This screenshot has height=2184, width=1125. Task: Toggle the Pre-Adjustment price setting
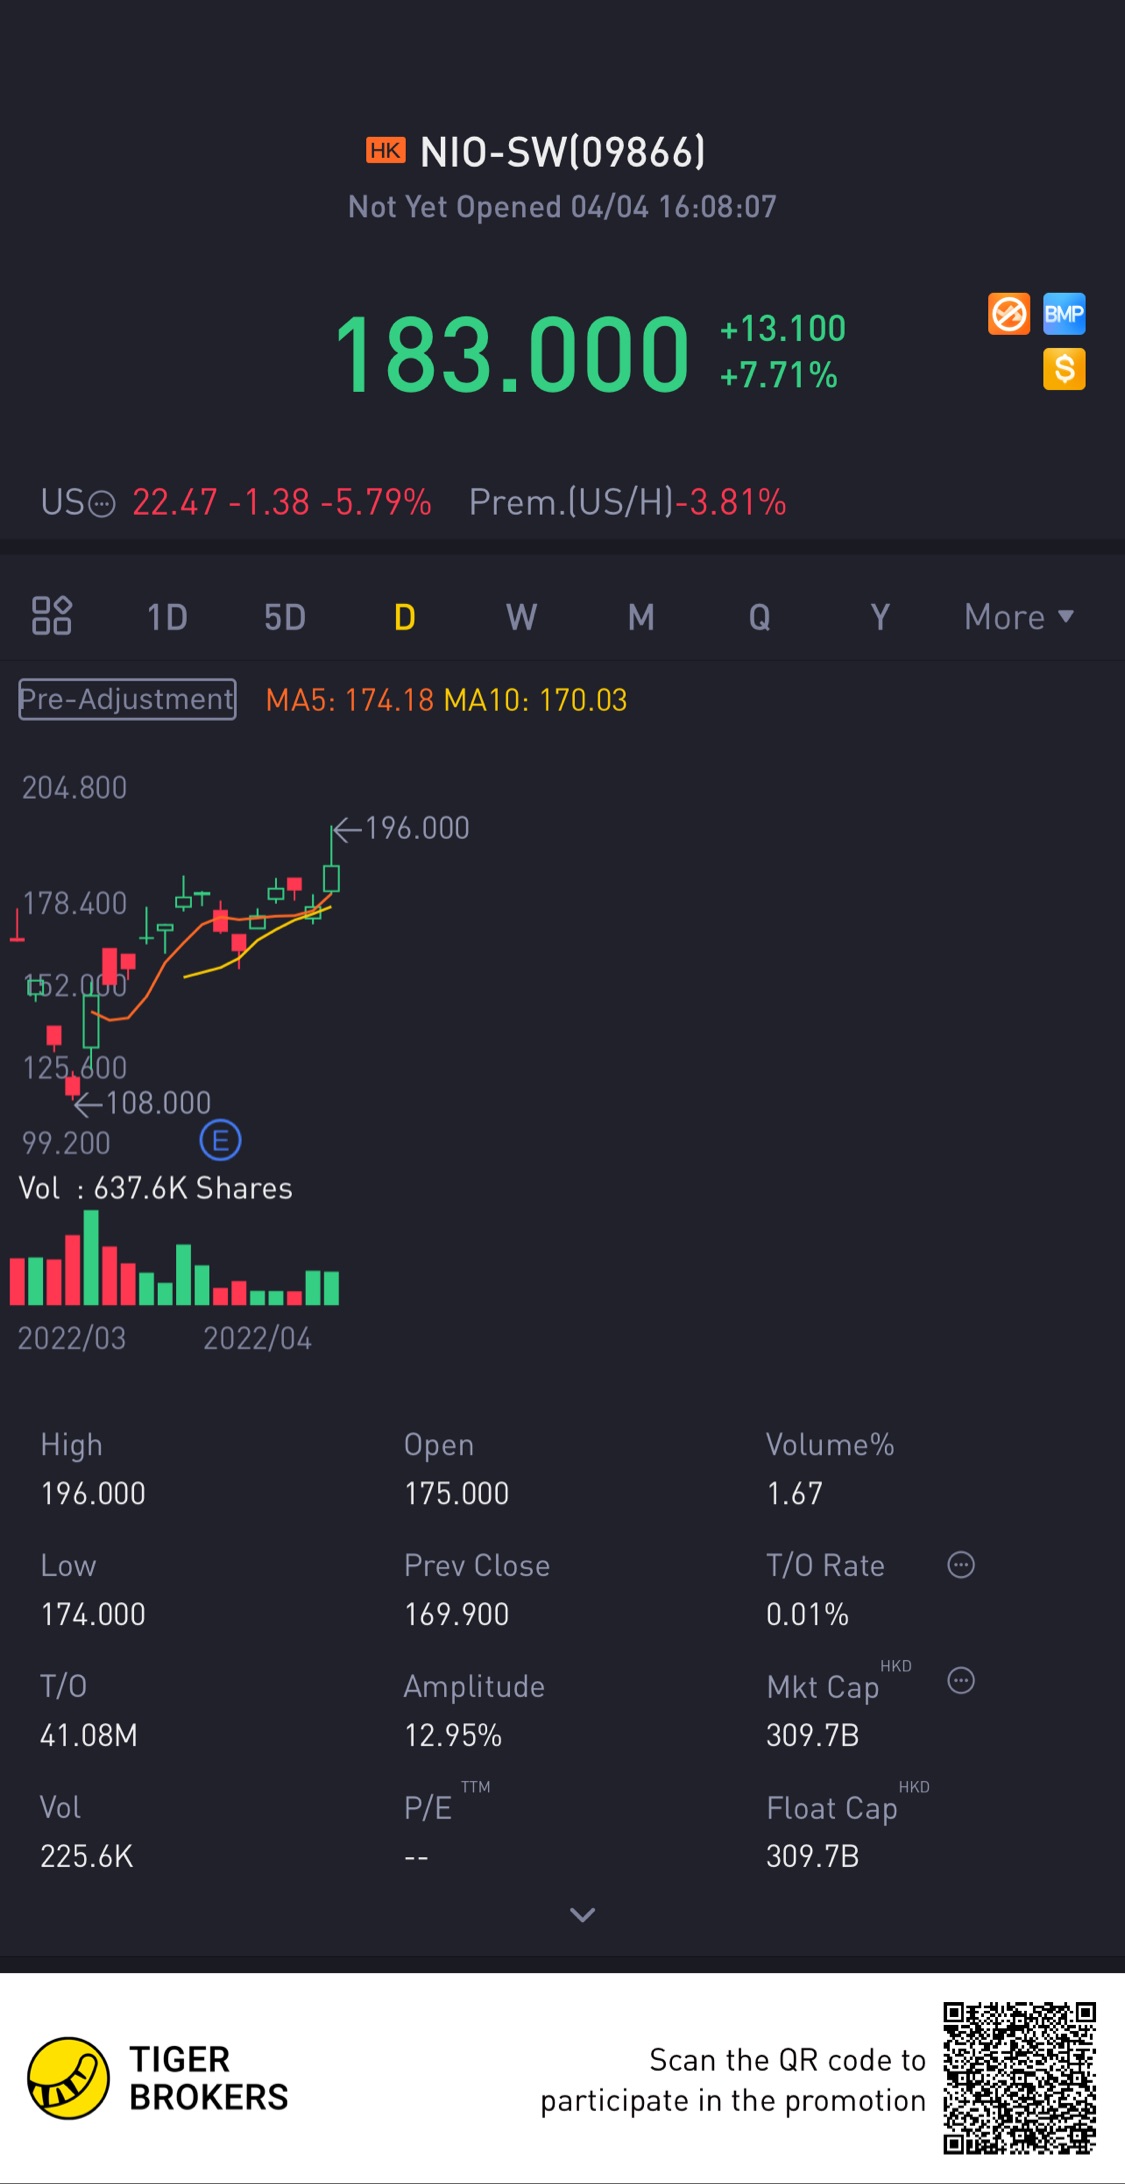[127, 699]
